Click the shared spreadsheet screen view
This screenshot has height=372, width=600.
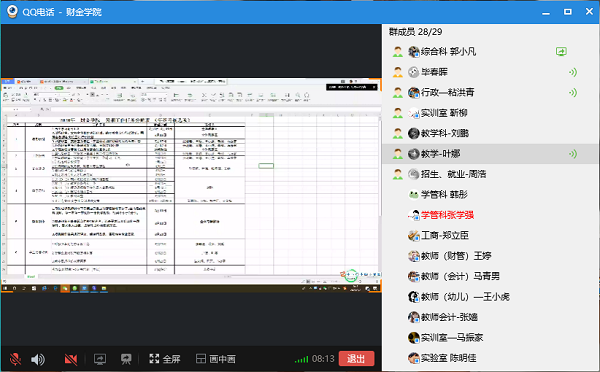pos(191,186)
